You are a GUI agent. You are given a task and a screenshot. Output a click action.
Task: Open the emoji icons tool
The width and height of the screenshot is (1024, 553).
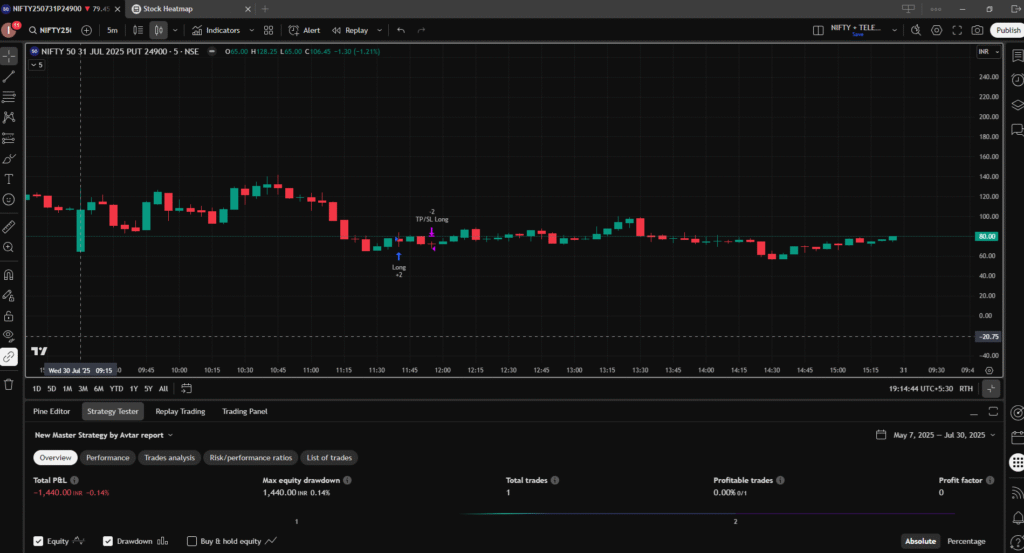(9, 200)
